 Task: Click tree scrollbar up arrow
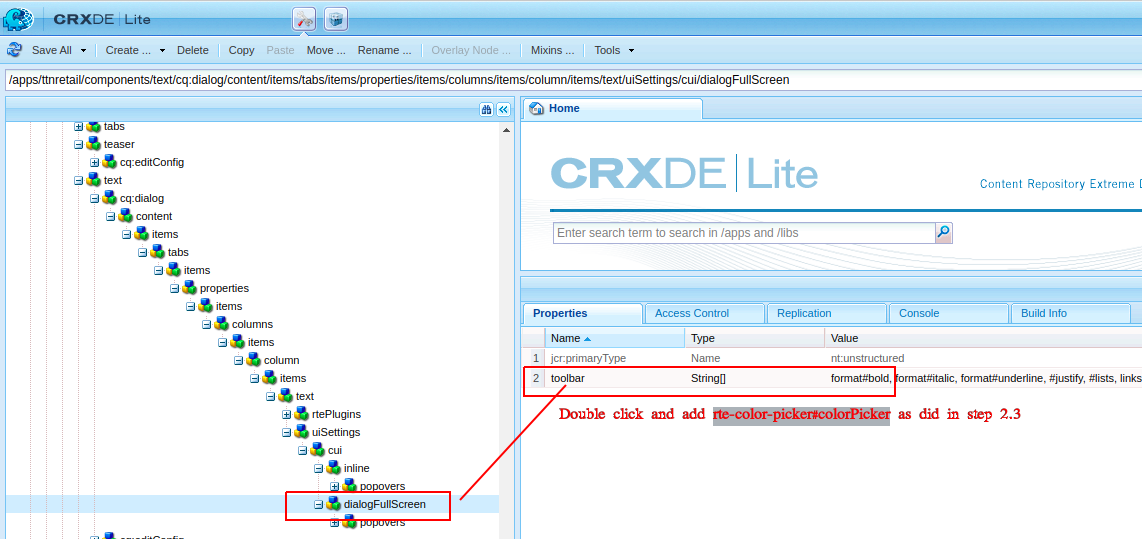pyautogui.click(x=507, y=129)
